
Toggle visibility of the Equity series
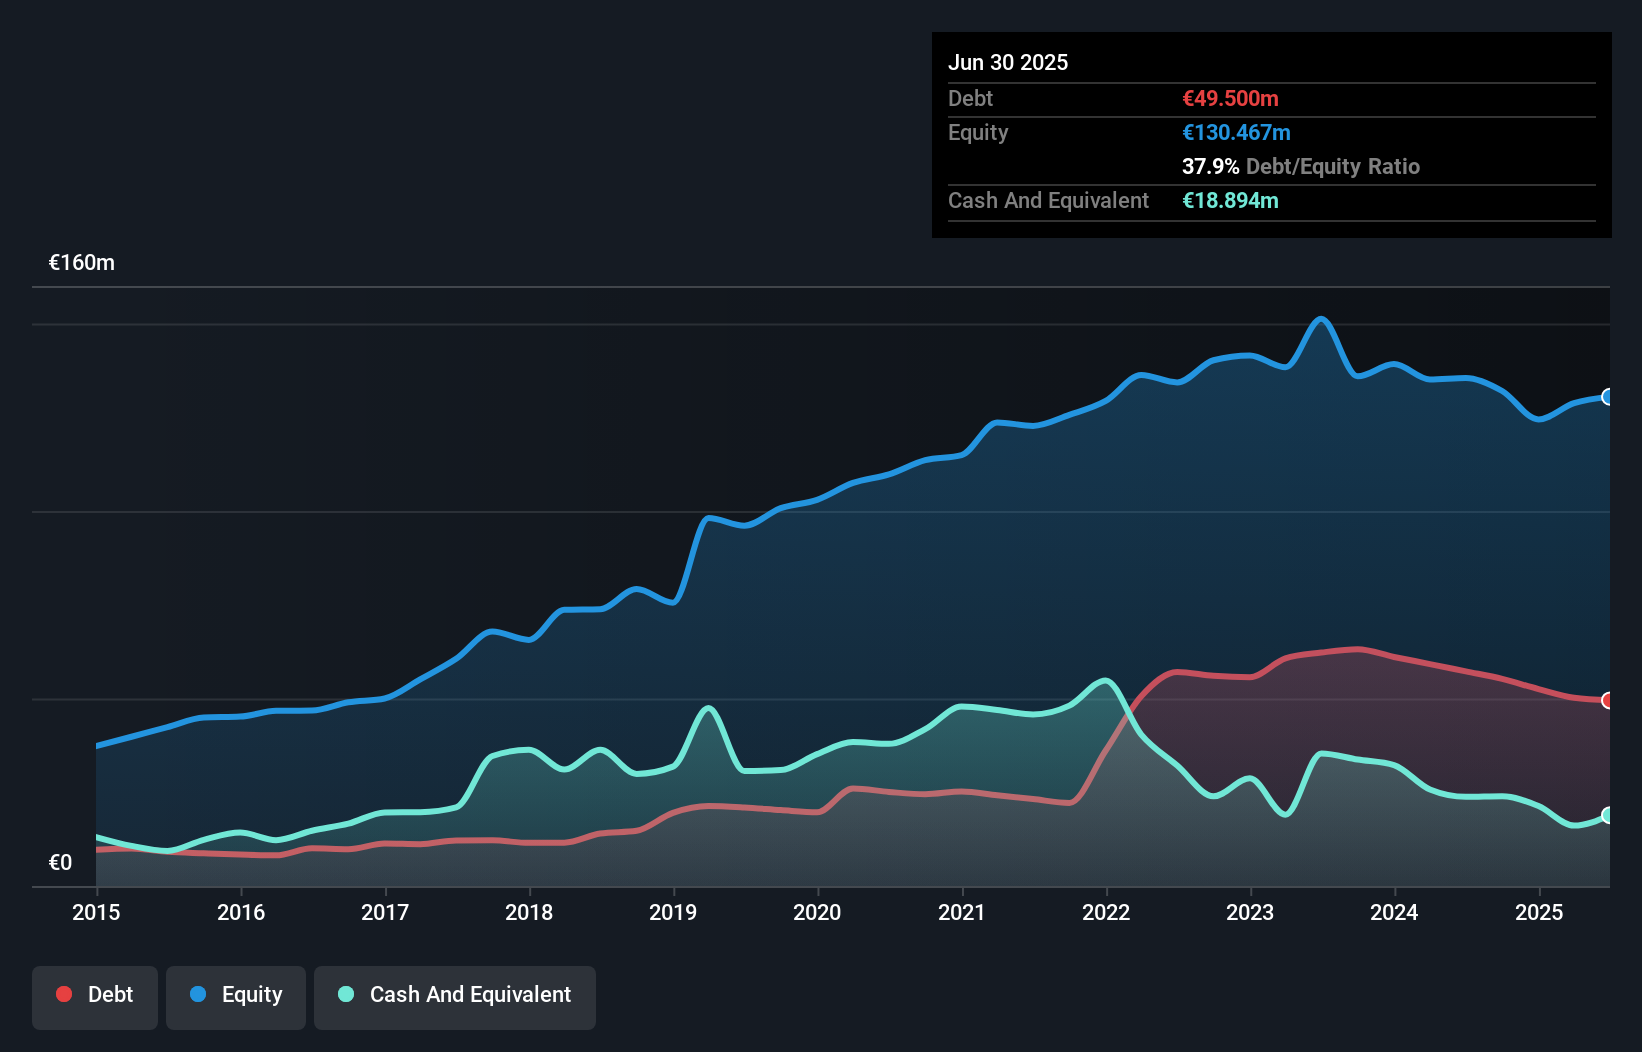click(235, 994)
